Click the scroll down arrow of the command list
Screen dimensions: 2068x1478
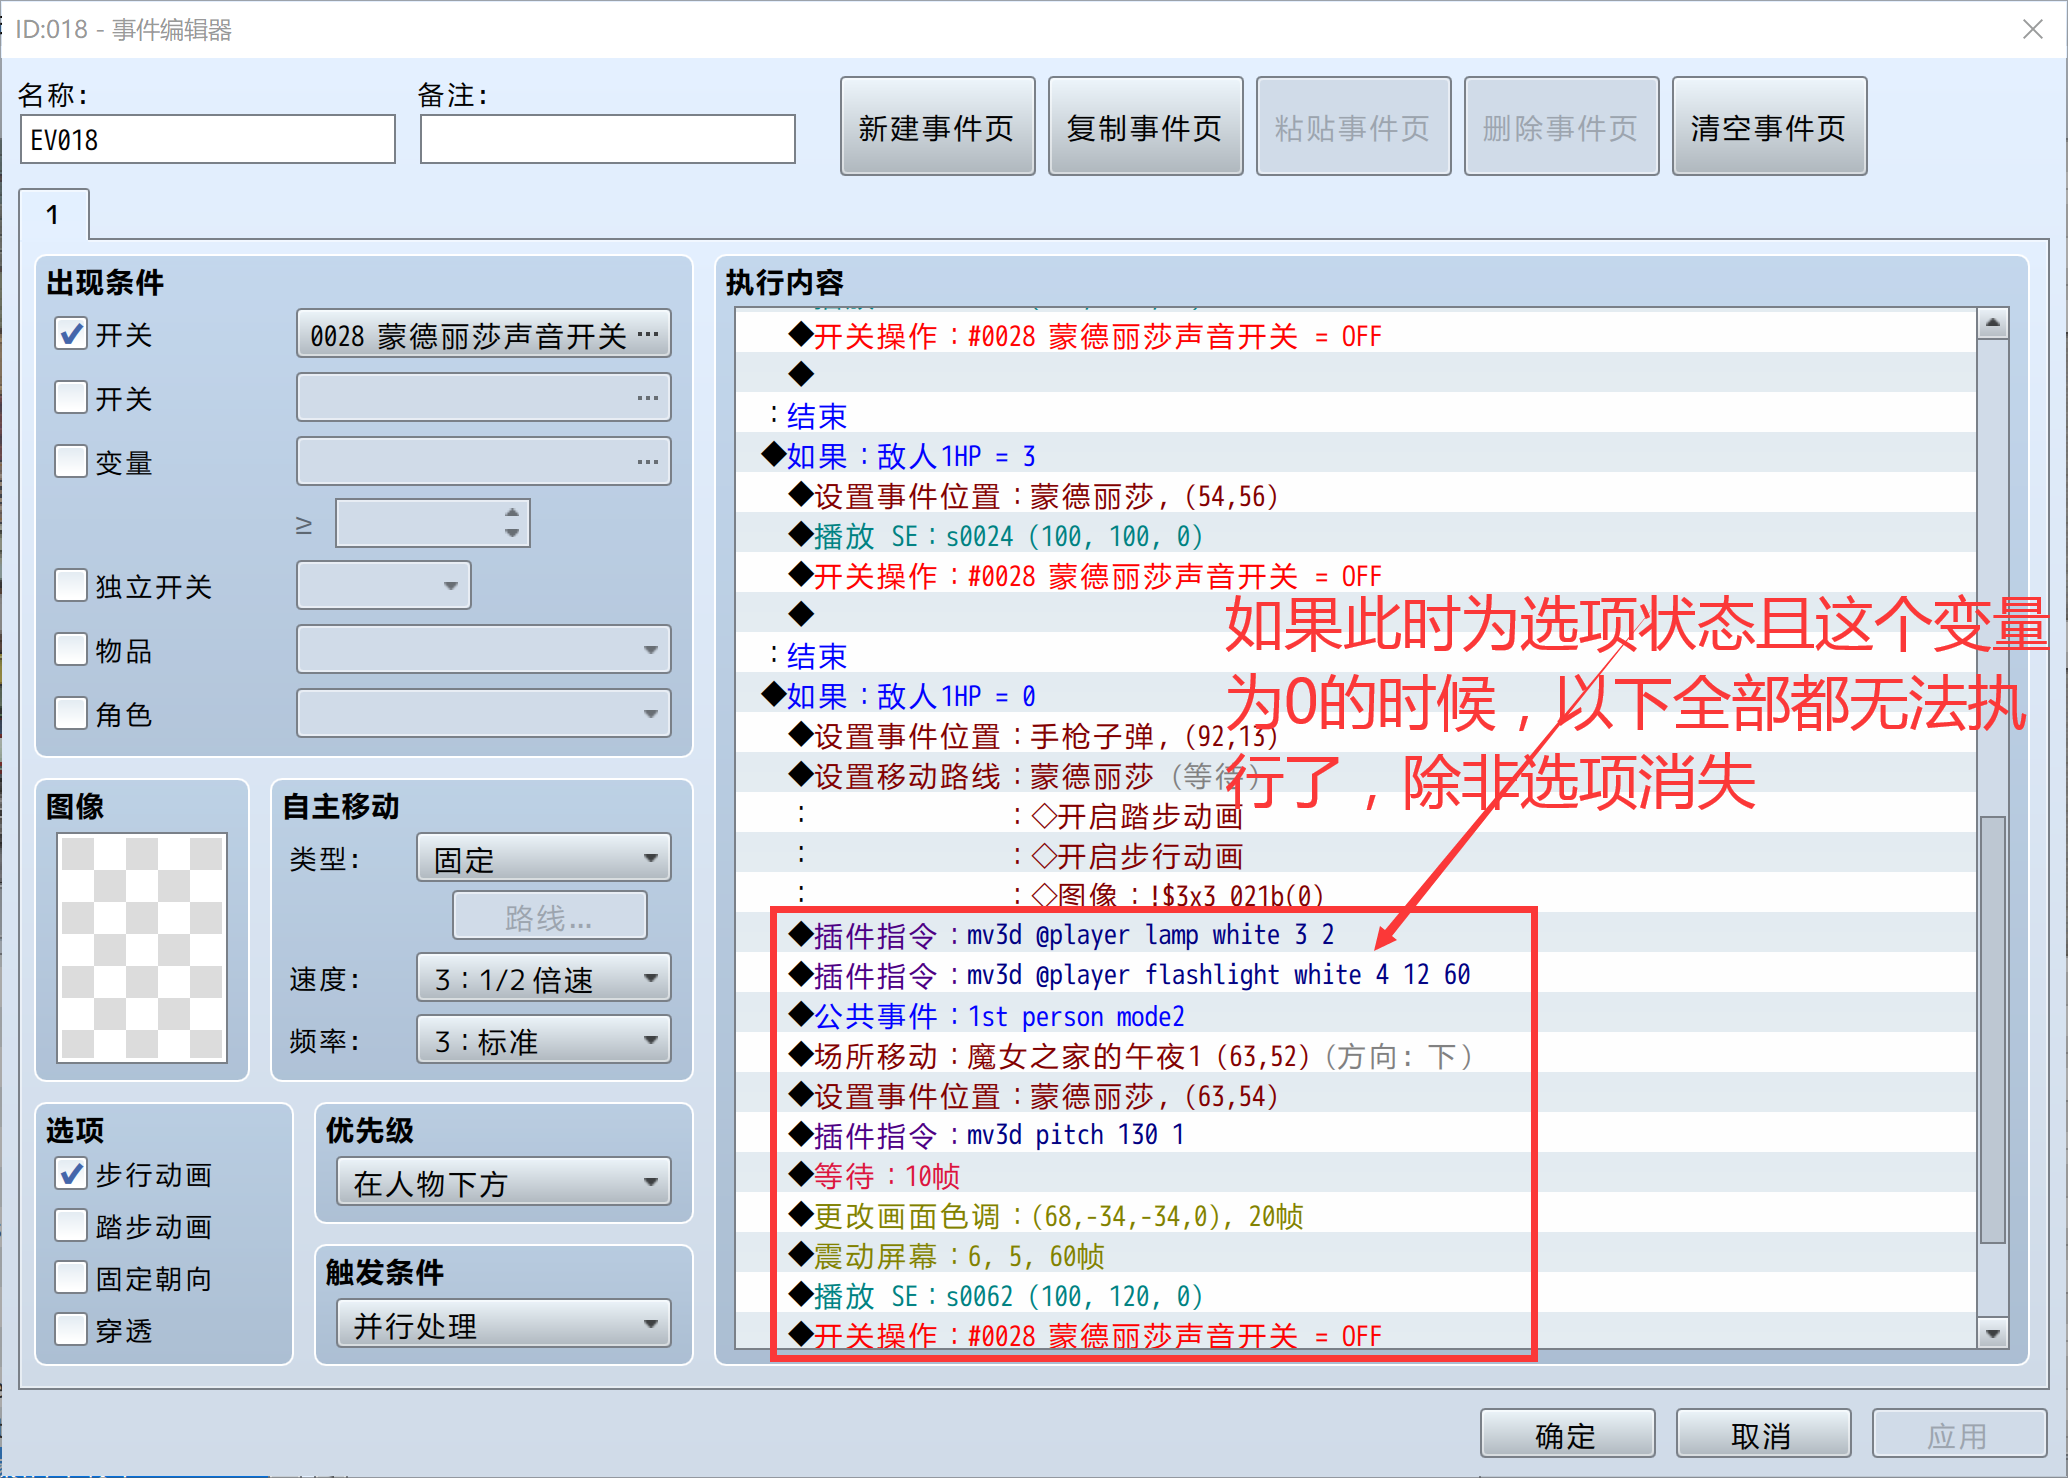(x=1993, y=1333)
